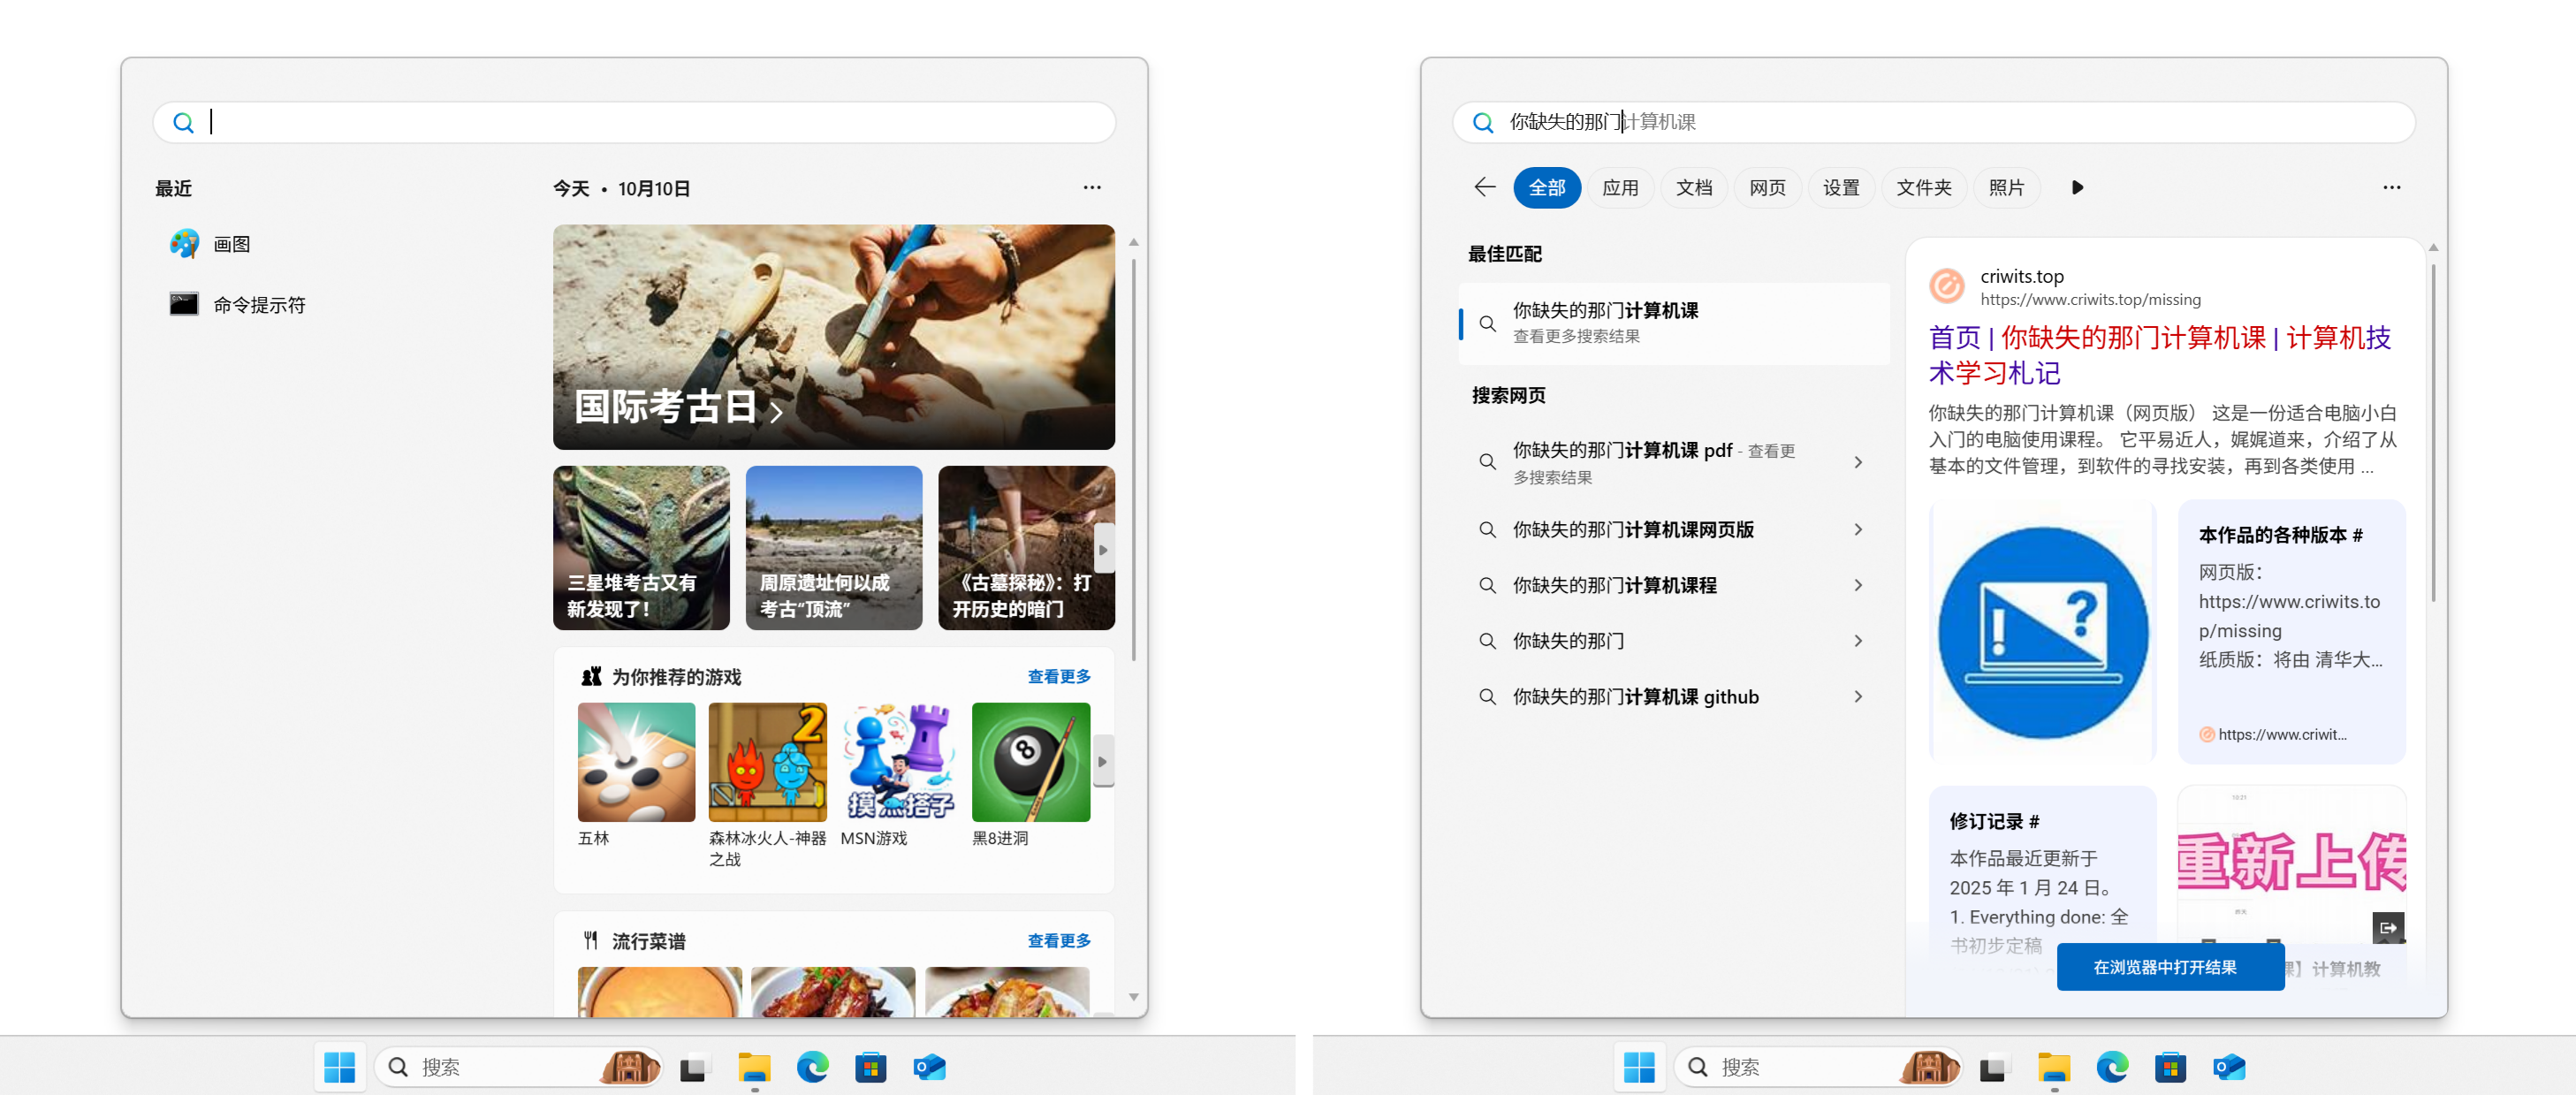Viewport: 2576px width, 1095px height.
Task: Open Microsoft Edge from the left taskbar
Action: point(812,1068)
